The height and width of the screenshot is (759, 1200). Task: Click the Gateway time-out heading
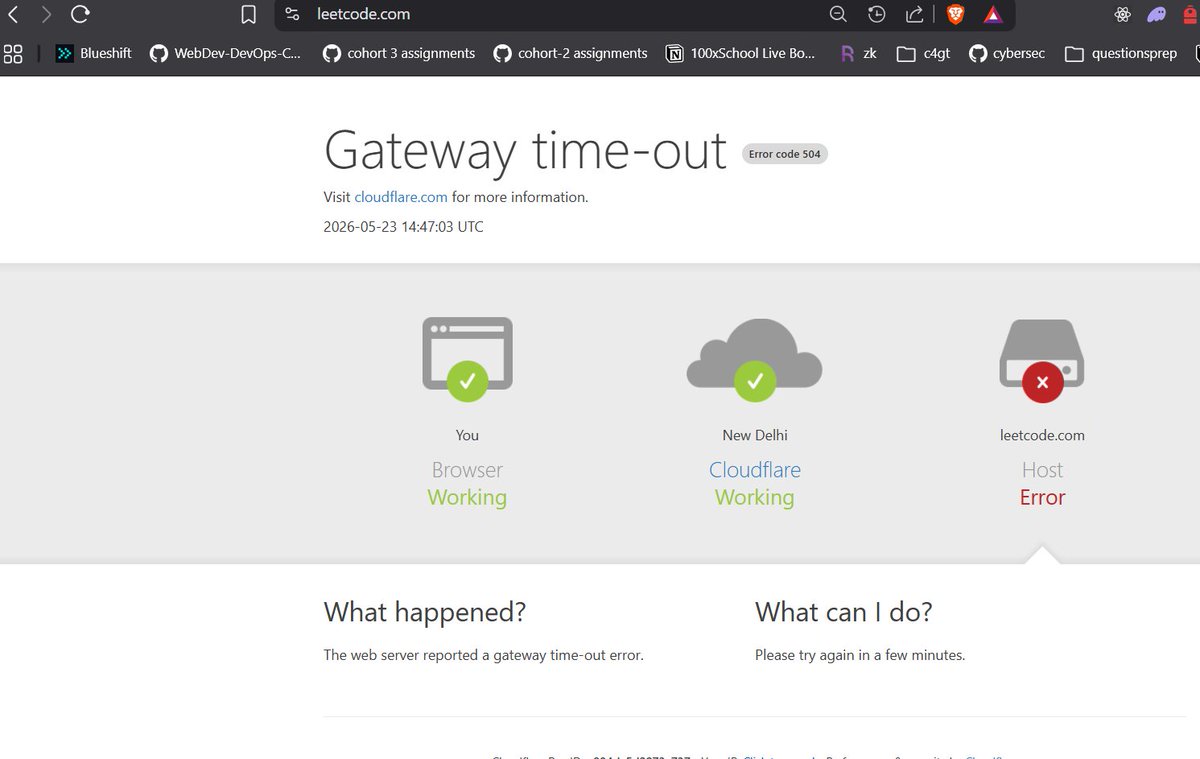tap(525, 151)
